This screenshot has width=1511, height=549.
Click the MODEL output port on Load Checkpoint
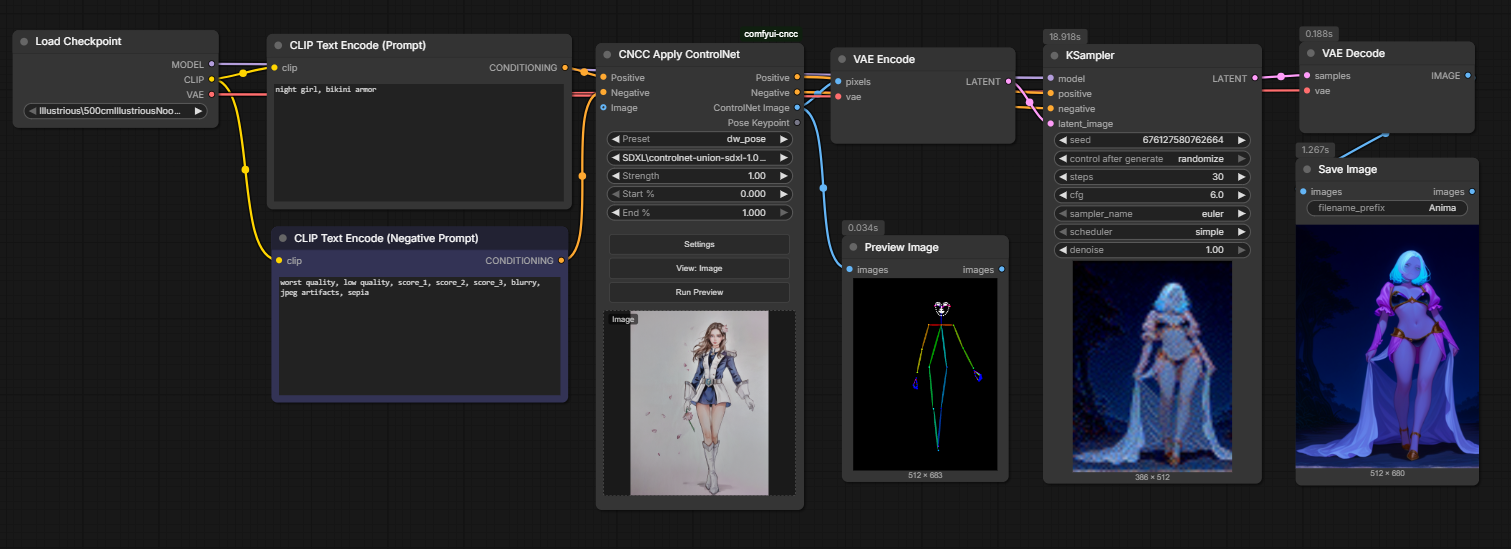[x=211, y=64]
